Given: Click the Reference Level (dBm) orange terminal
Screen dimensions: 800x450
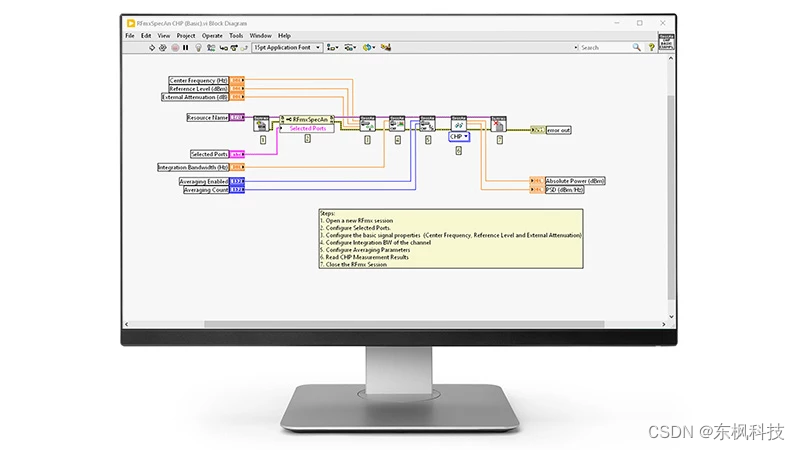Looking at the screenshot, I should point(237,89).
